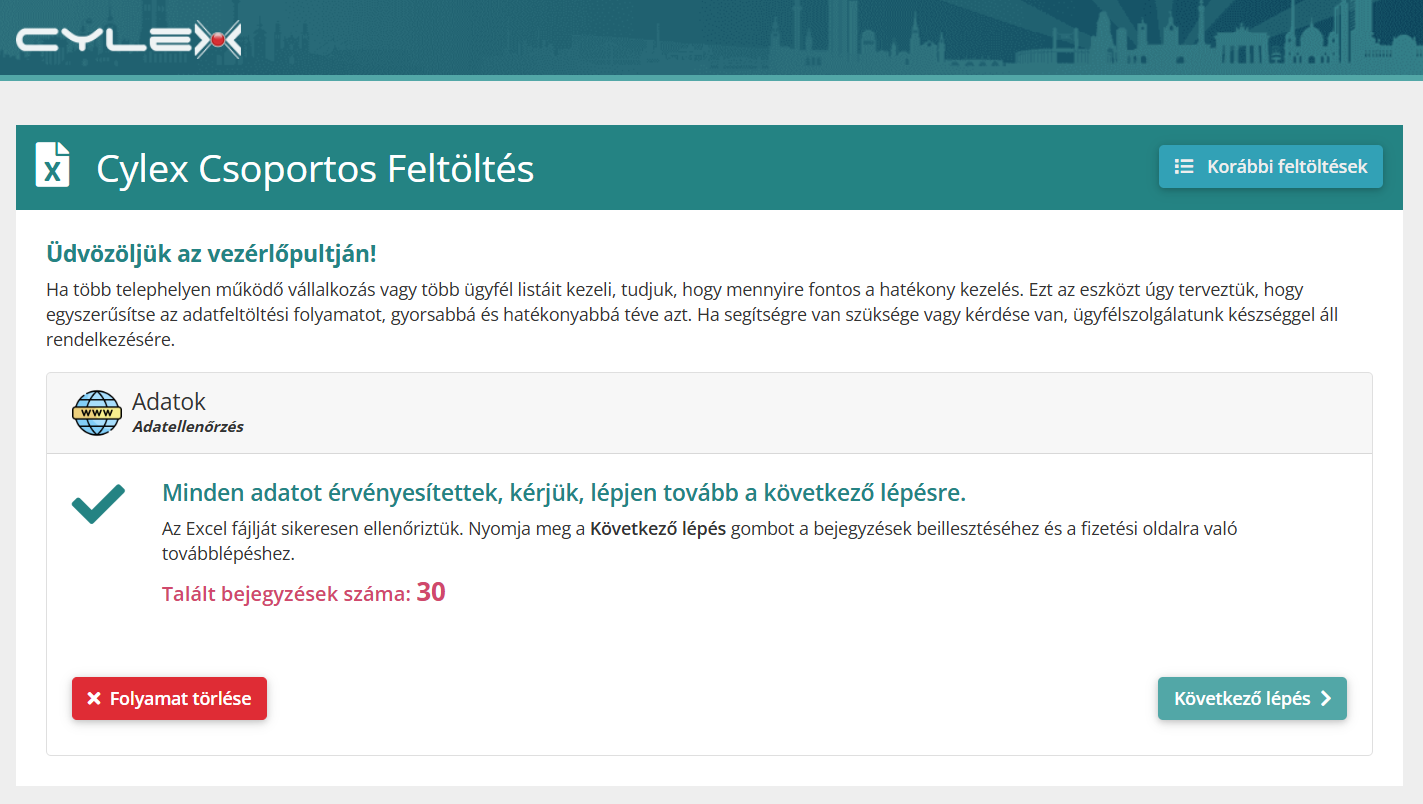
Task: Click the paragraph starting Az Excel fájlját
Action: [x=700, y=541]
